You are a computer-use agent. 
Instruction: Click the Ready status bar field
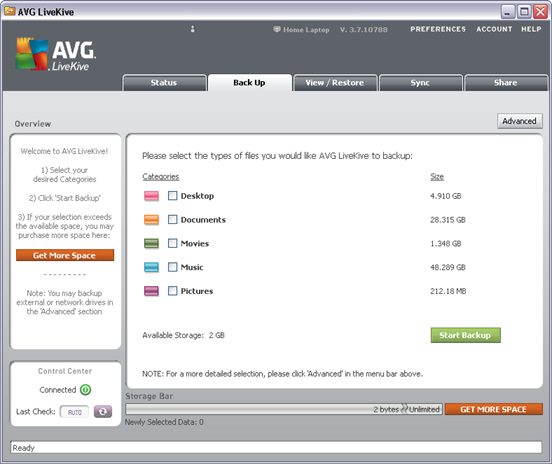(276, 447)
